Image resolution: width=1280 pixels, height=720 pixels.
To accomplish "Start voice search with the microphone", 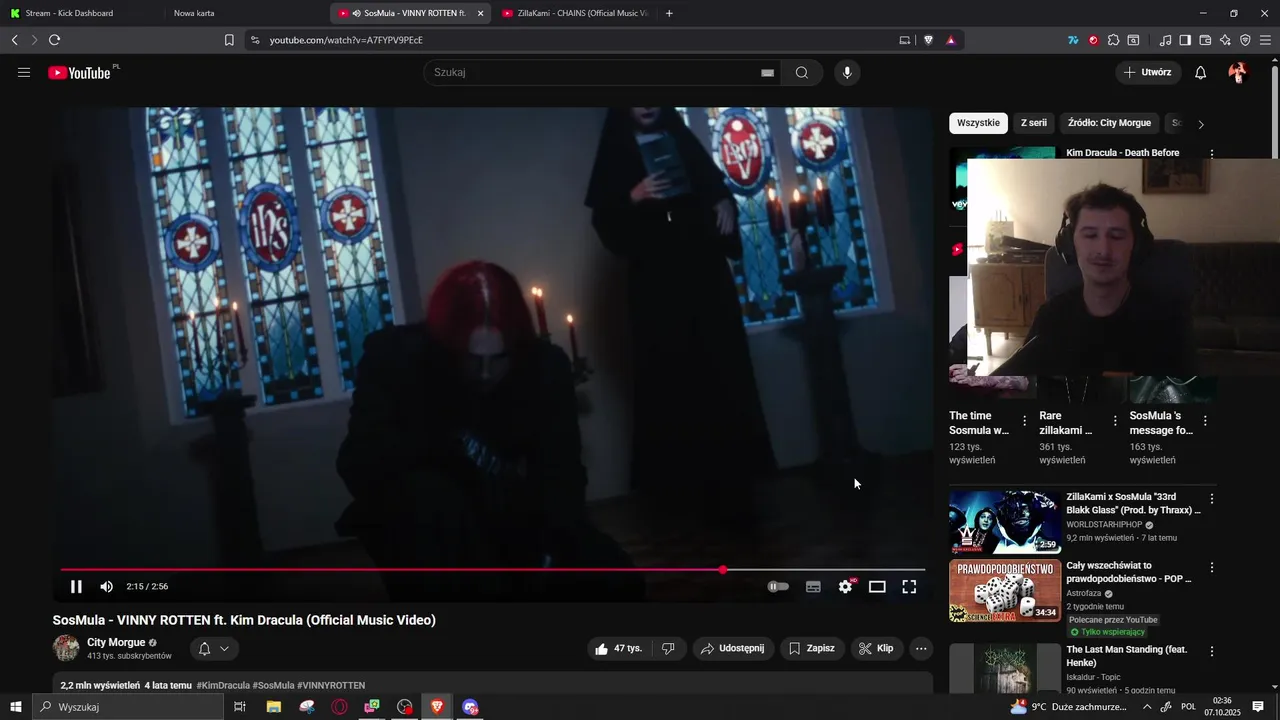I will coord(847,73).
